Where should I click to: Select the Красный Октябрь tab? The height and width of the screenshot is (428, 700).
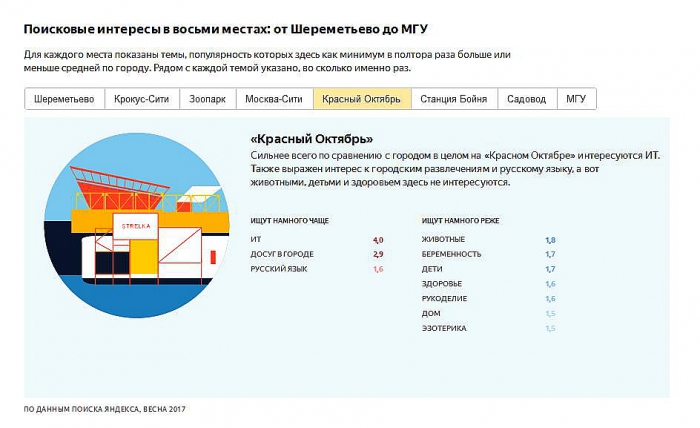pyautogui.click(x=362, y=99)
